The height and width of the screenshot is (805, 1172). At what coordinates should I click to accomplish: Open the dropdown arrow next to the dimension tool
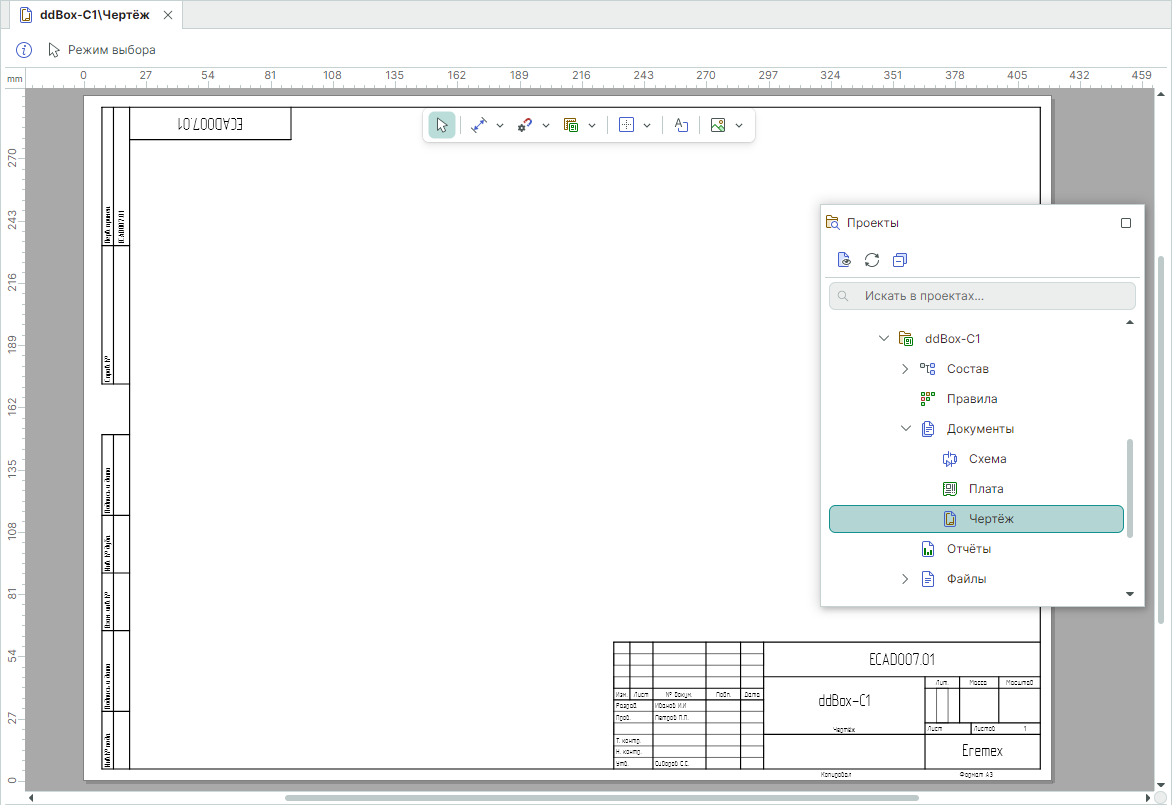[x=500, y=125]
